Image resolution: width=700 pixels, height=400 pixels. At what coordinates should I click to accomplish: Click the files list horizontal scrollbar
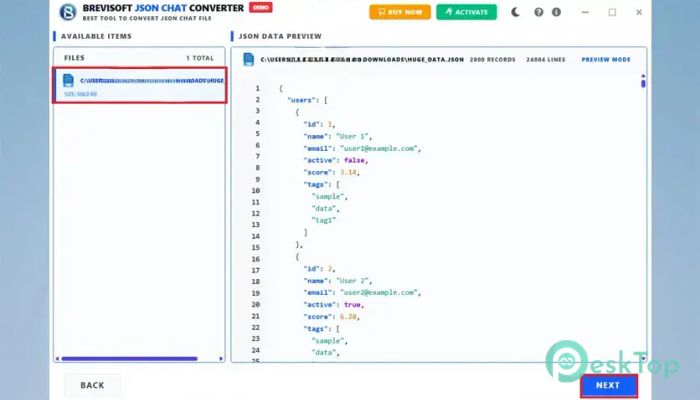point(129,358)
